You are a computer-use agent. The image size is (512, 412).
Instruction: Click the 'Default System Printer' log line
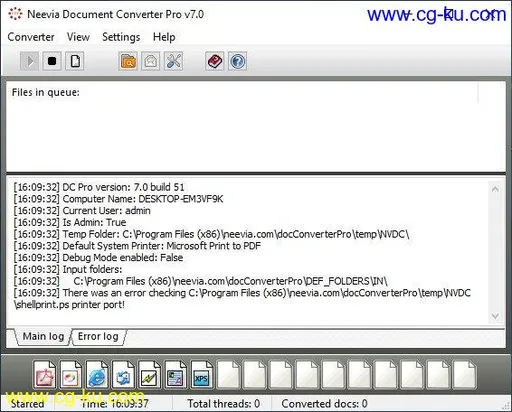(137, 246)
